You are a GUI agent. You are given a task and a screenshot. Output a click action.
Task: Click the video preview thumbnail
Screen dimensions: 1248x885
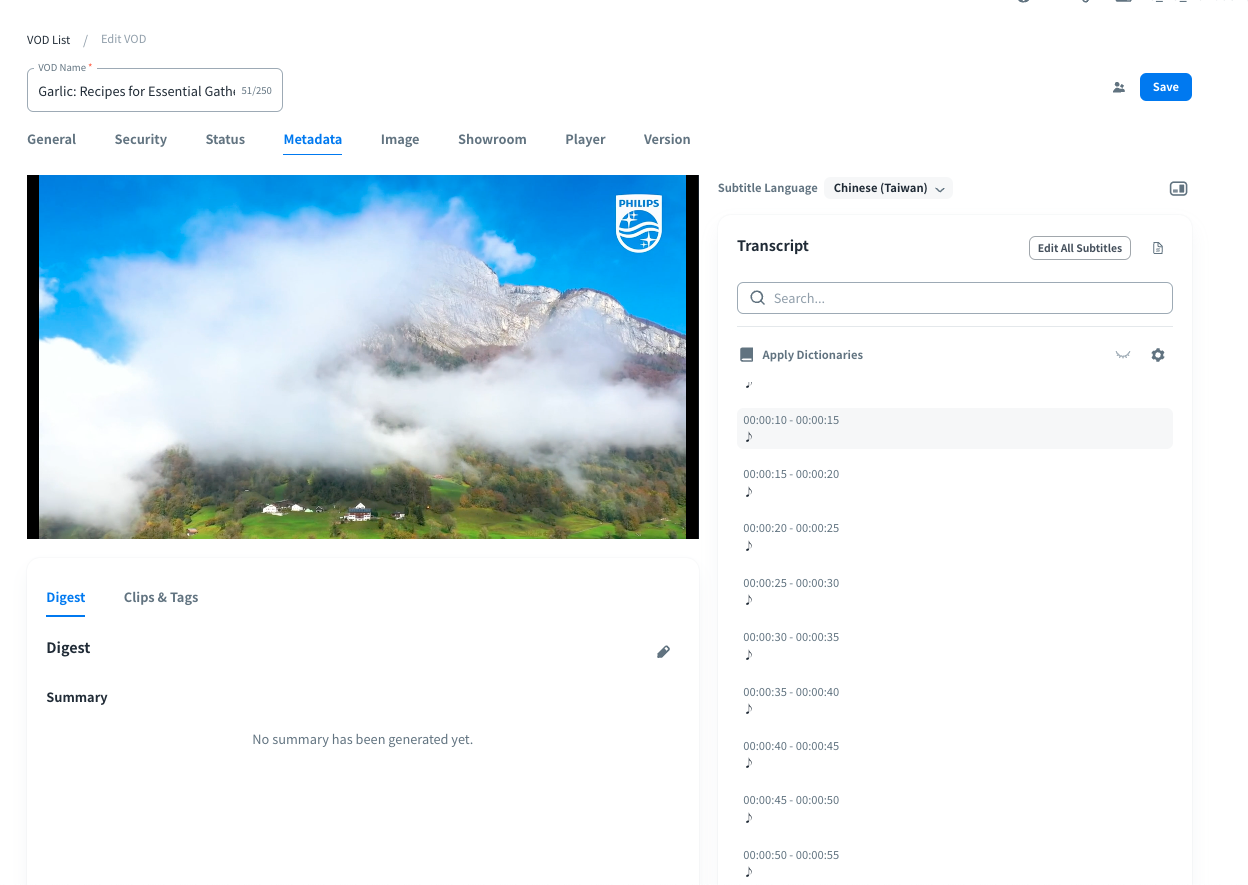pyautogui.click(x=362, y=357)
